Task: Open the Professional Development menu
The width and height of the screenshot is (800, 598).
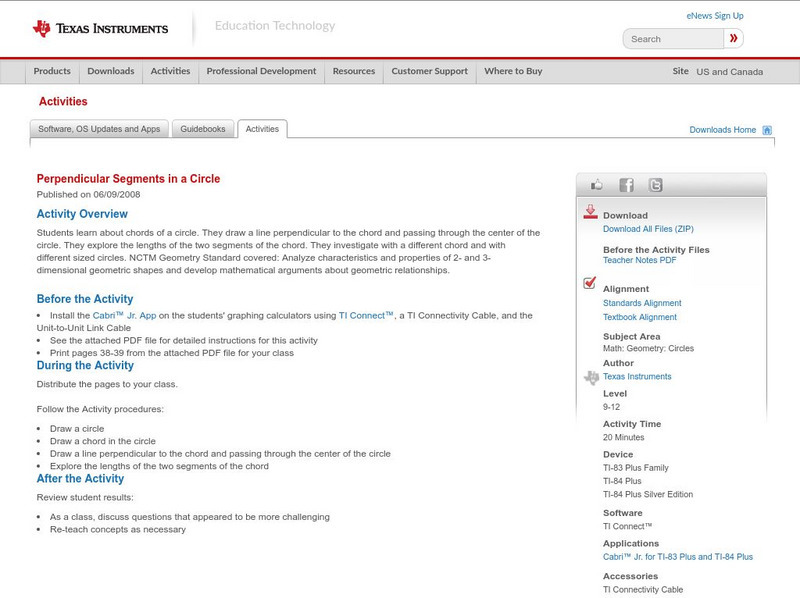Action: point(261,71)
